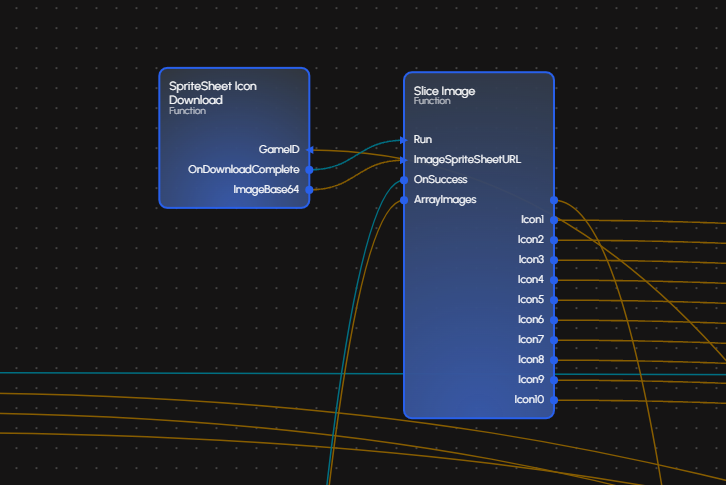This screenshot has height=485, width=726.
Task: Click the Icon6 output port dot
Action: [554, 320]
